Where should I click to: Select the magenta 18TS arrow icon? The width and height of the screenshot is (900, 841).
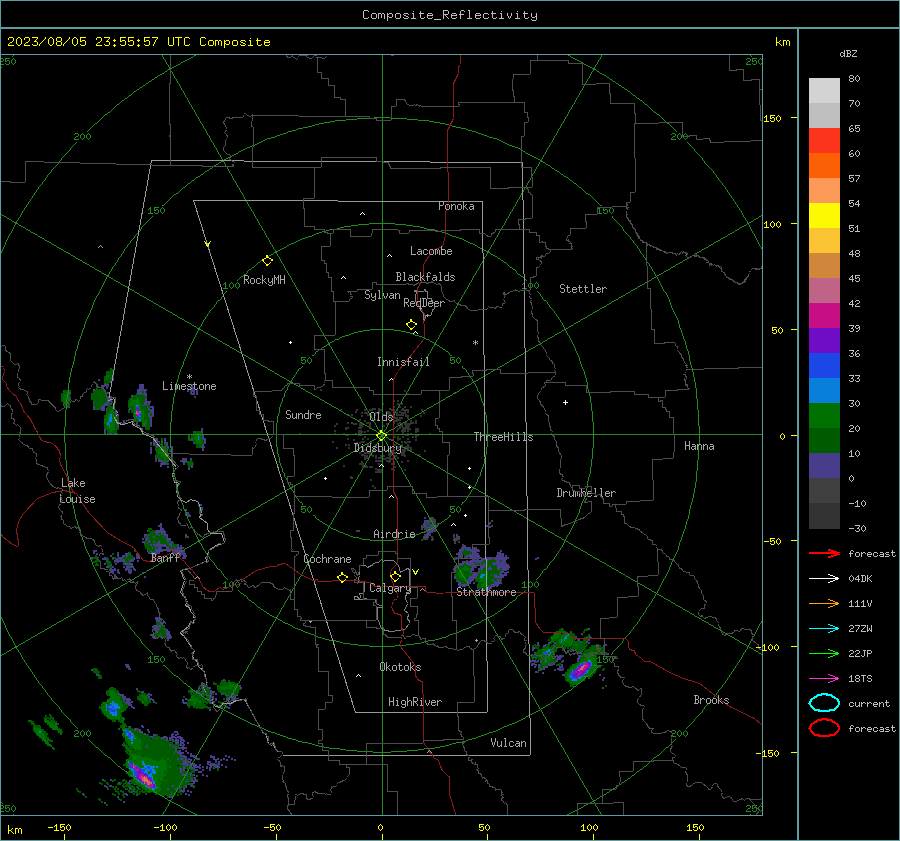pyautogui.click(x=824, y=679)
